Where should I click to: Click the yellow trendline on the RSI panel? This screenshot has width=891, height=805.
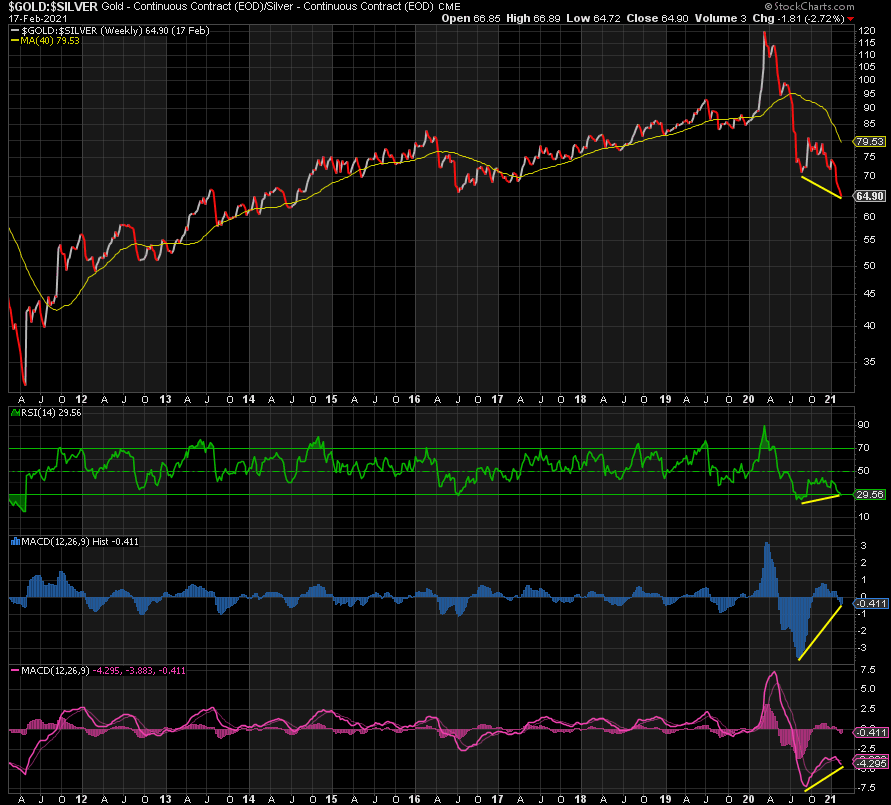click(822, 498)
